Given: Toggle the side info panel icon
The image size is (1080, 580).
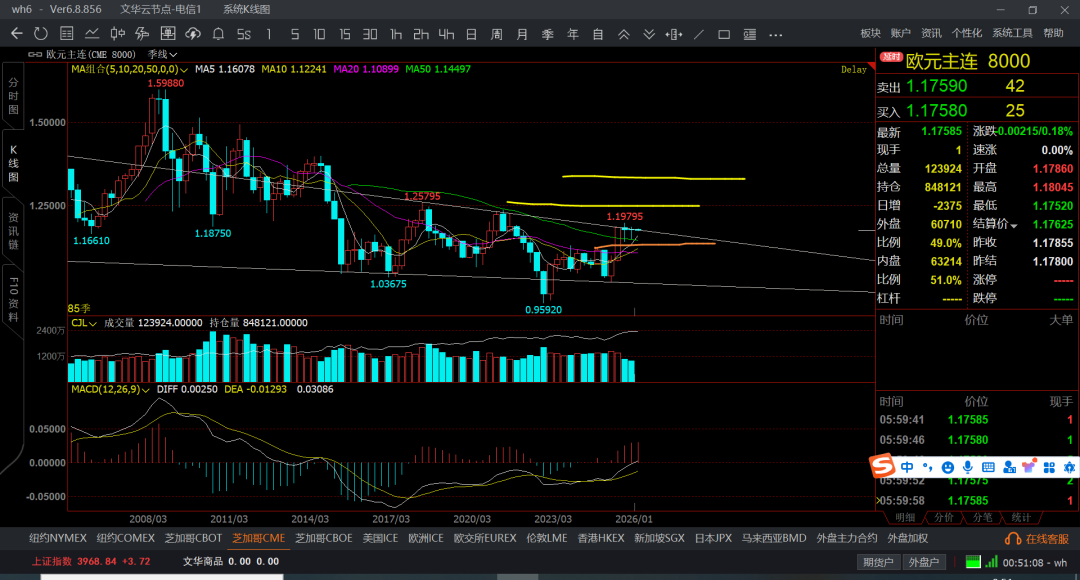Looking at the screenshot, I should click(749, 34).
